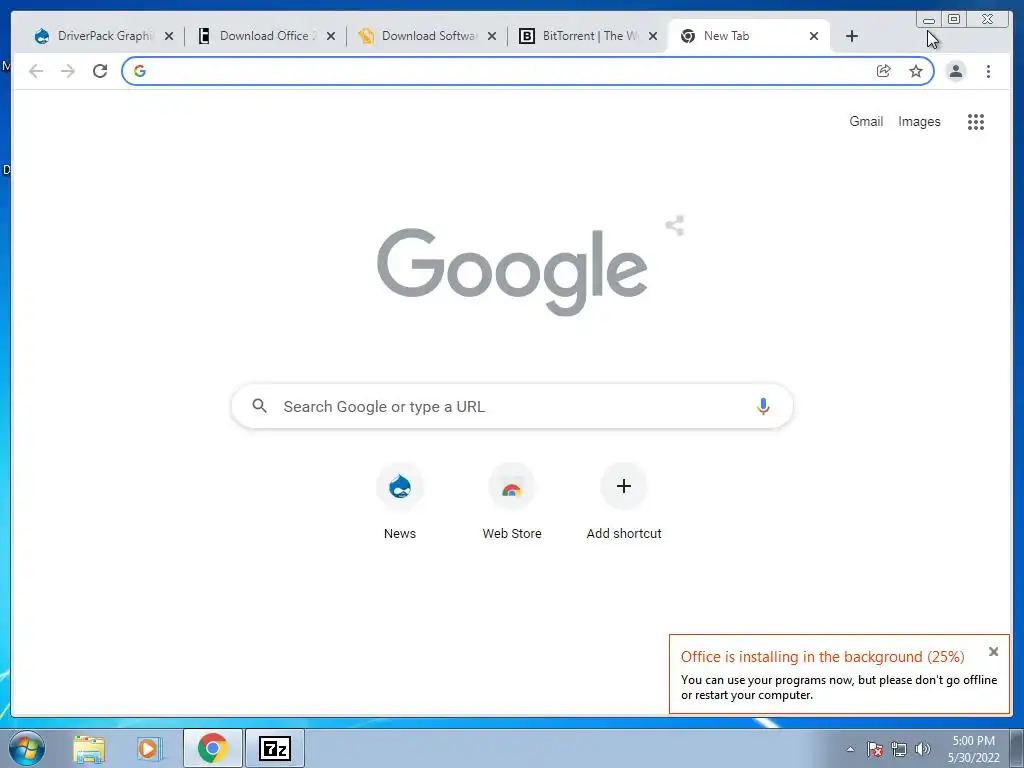Switch to the Download Office tab

point(266,36)
